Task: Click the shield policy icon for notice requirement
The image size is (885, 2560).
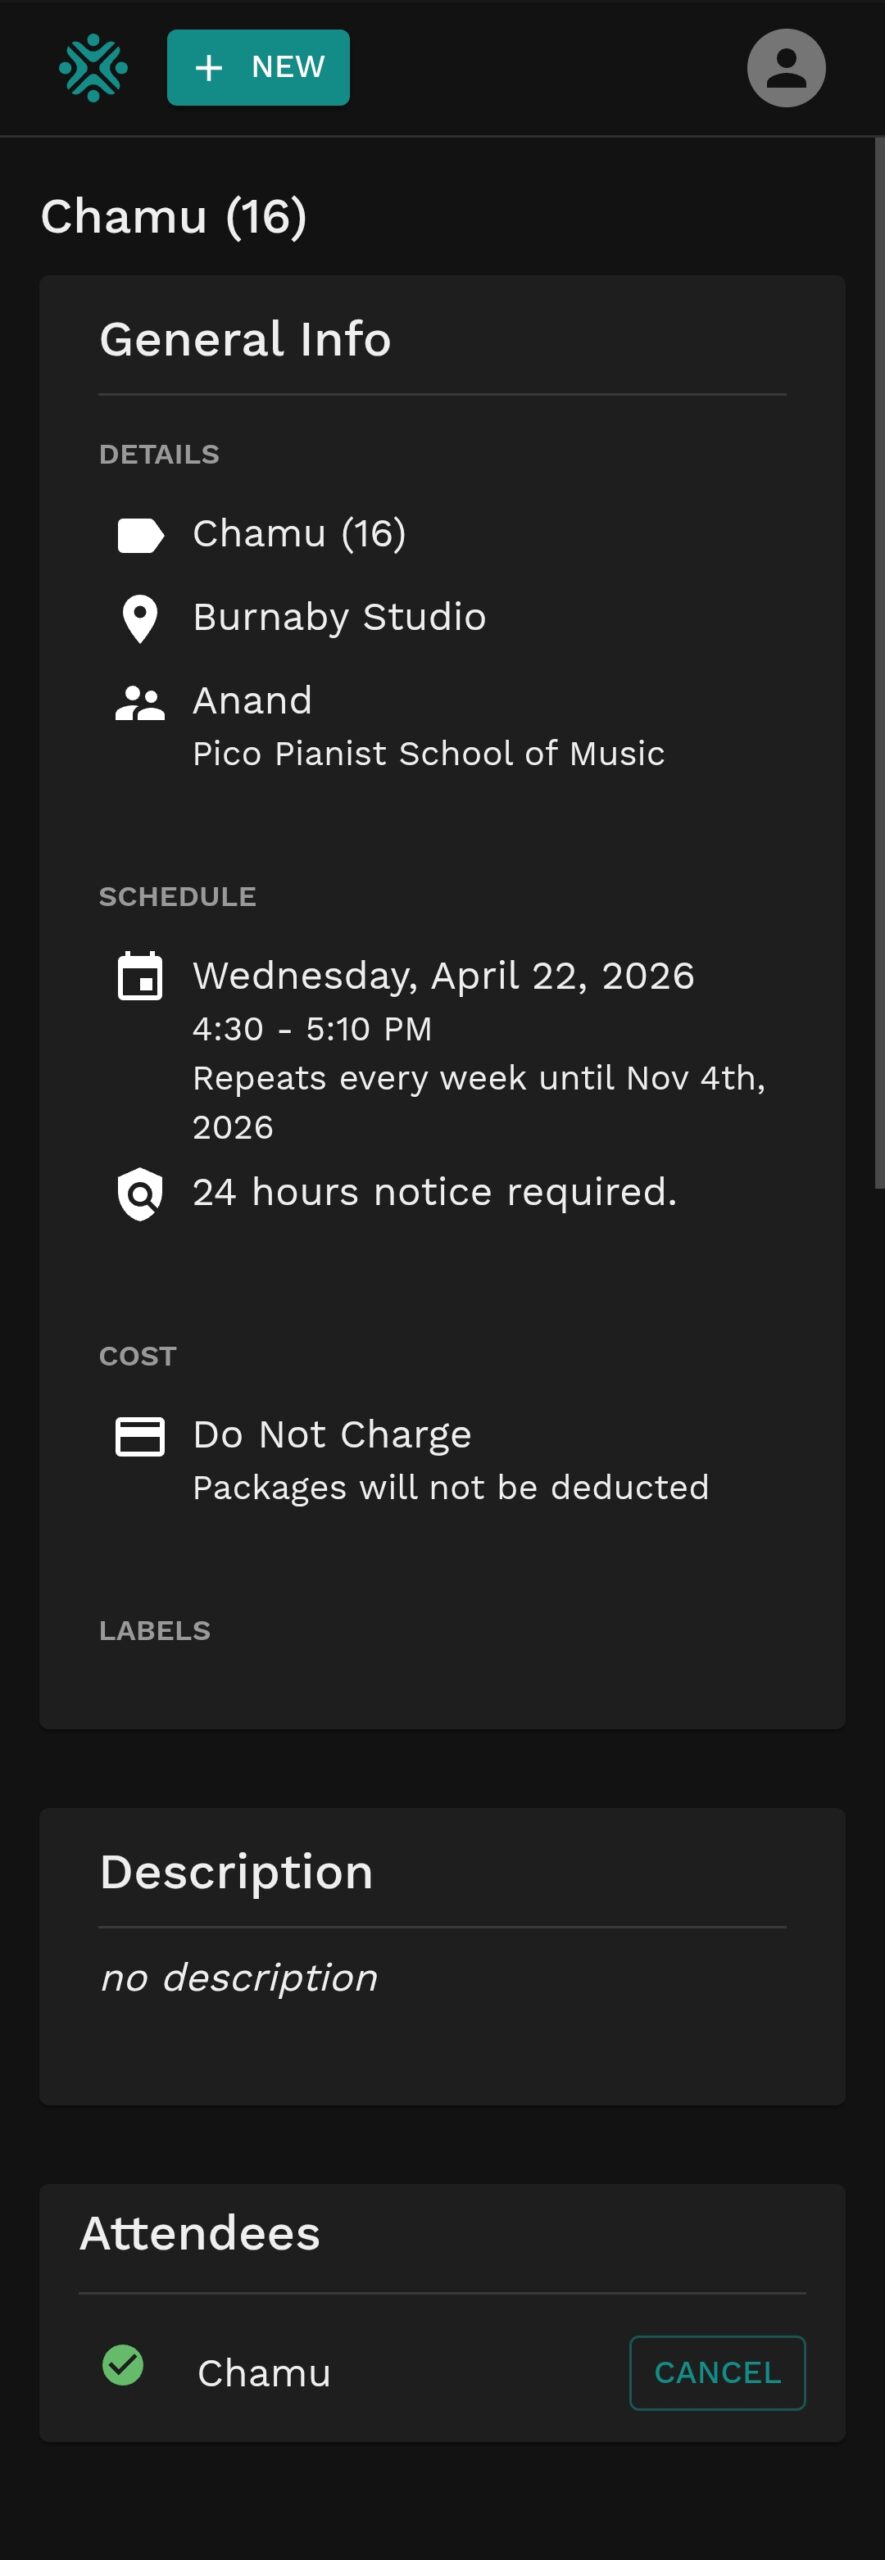Action: point(140,1193)
